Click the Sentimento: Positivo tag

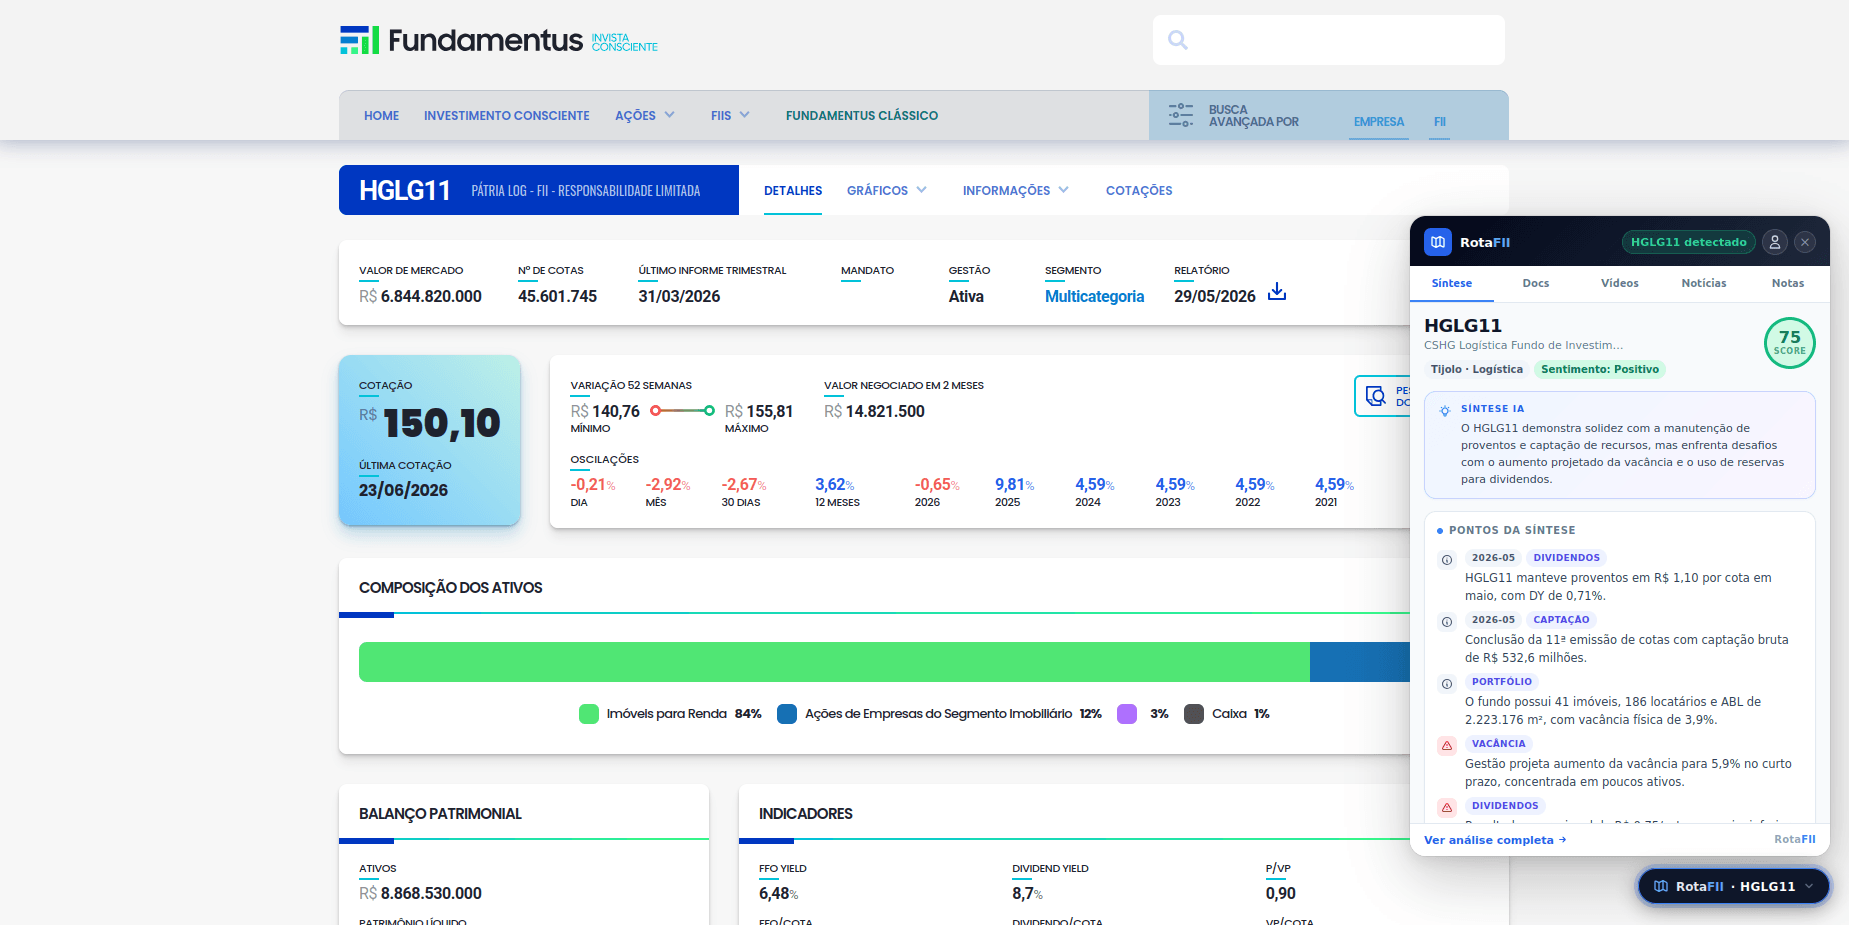[1600, 369]
